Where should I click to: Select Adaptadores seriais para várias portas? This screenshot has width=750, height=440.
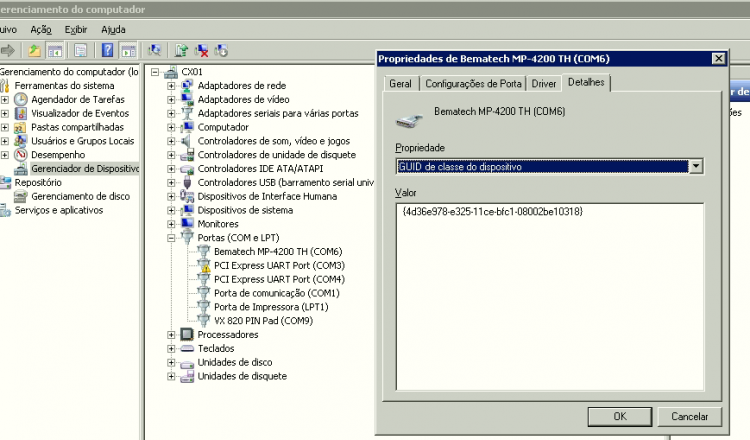coord(278,113)
